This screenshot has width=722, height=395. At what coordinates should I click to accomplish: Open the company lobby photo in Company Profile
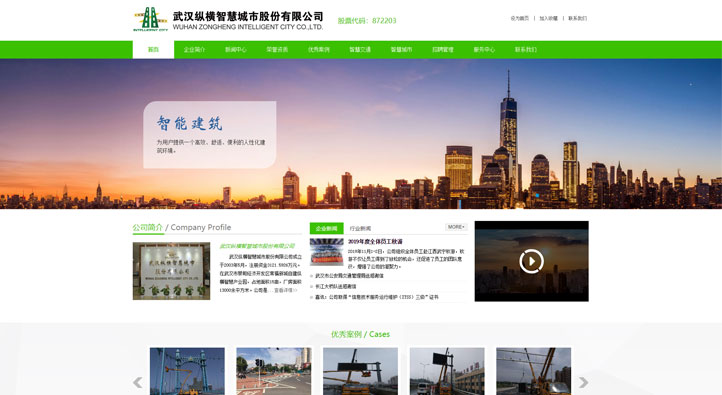(171, 271)
